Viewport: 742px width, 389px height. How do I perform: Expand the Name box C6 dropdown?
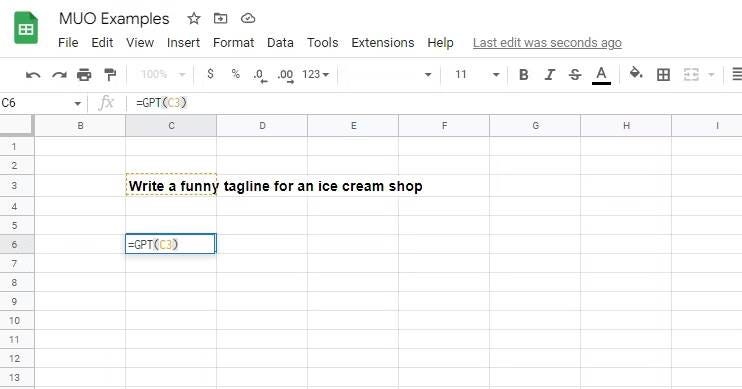[77, 103]
